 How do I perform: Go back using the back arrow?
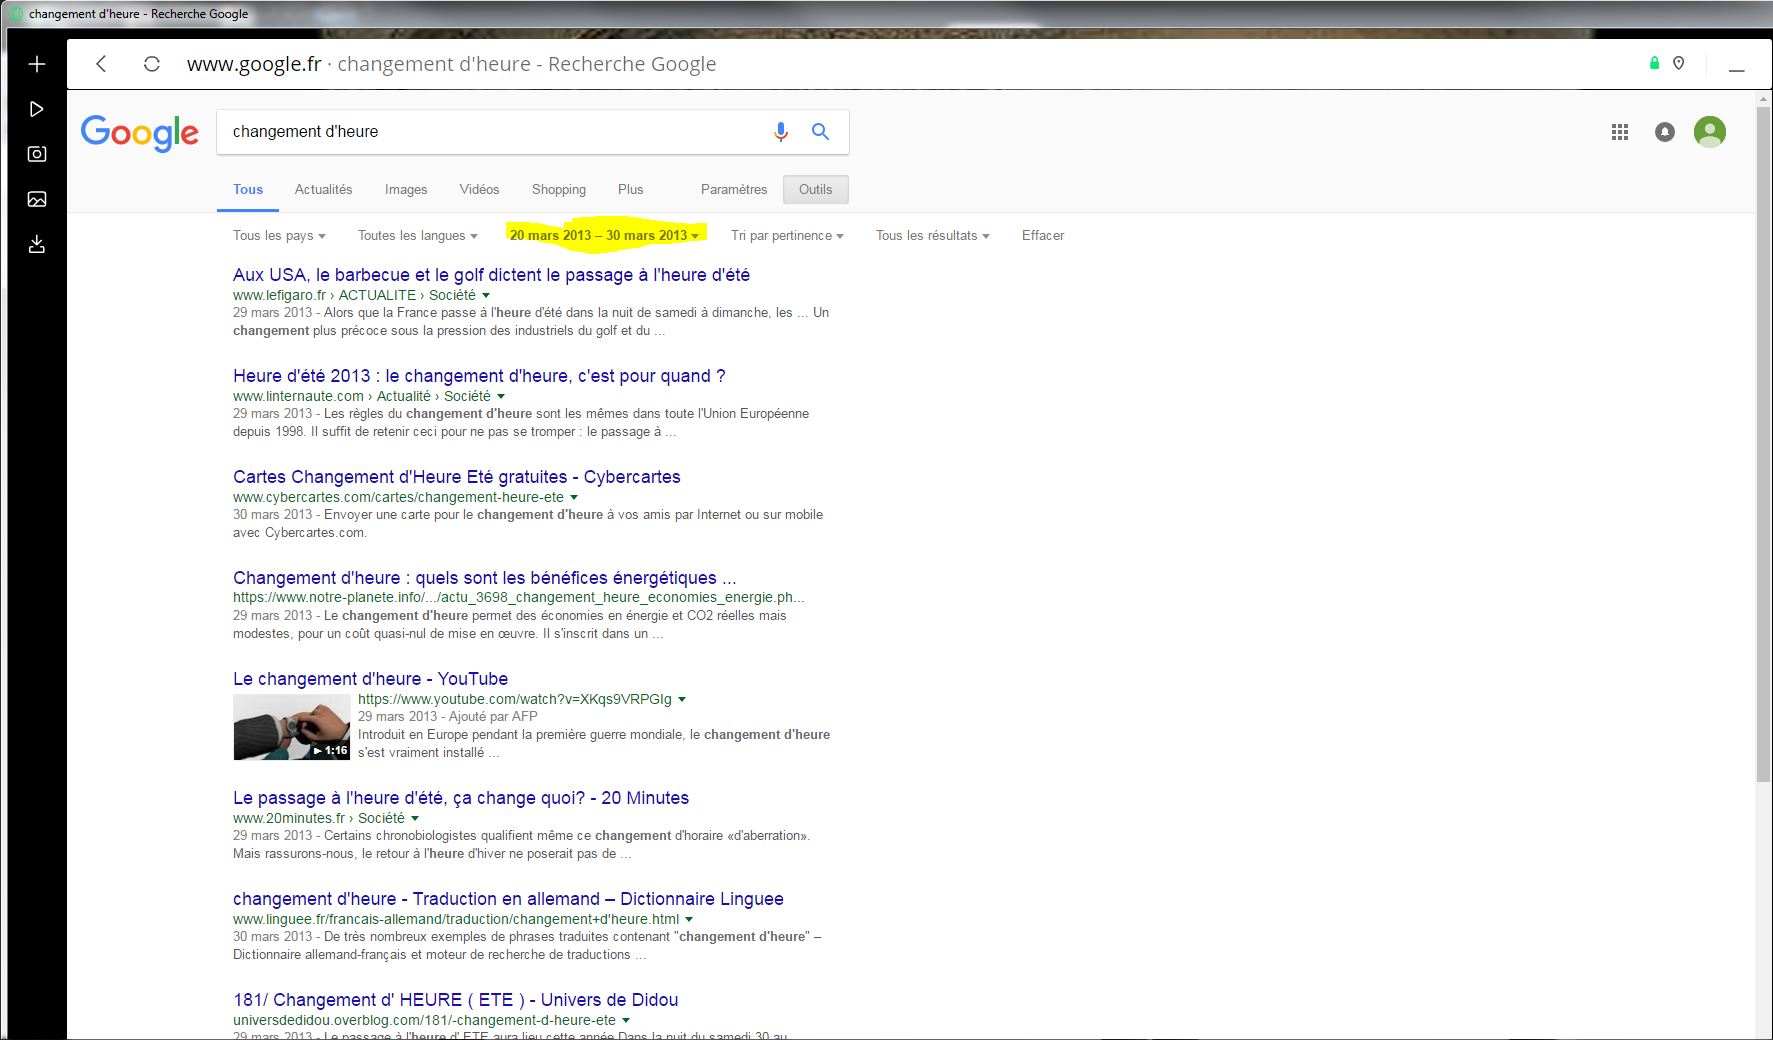101,64
